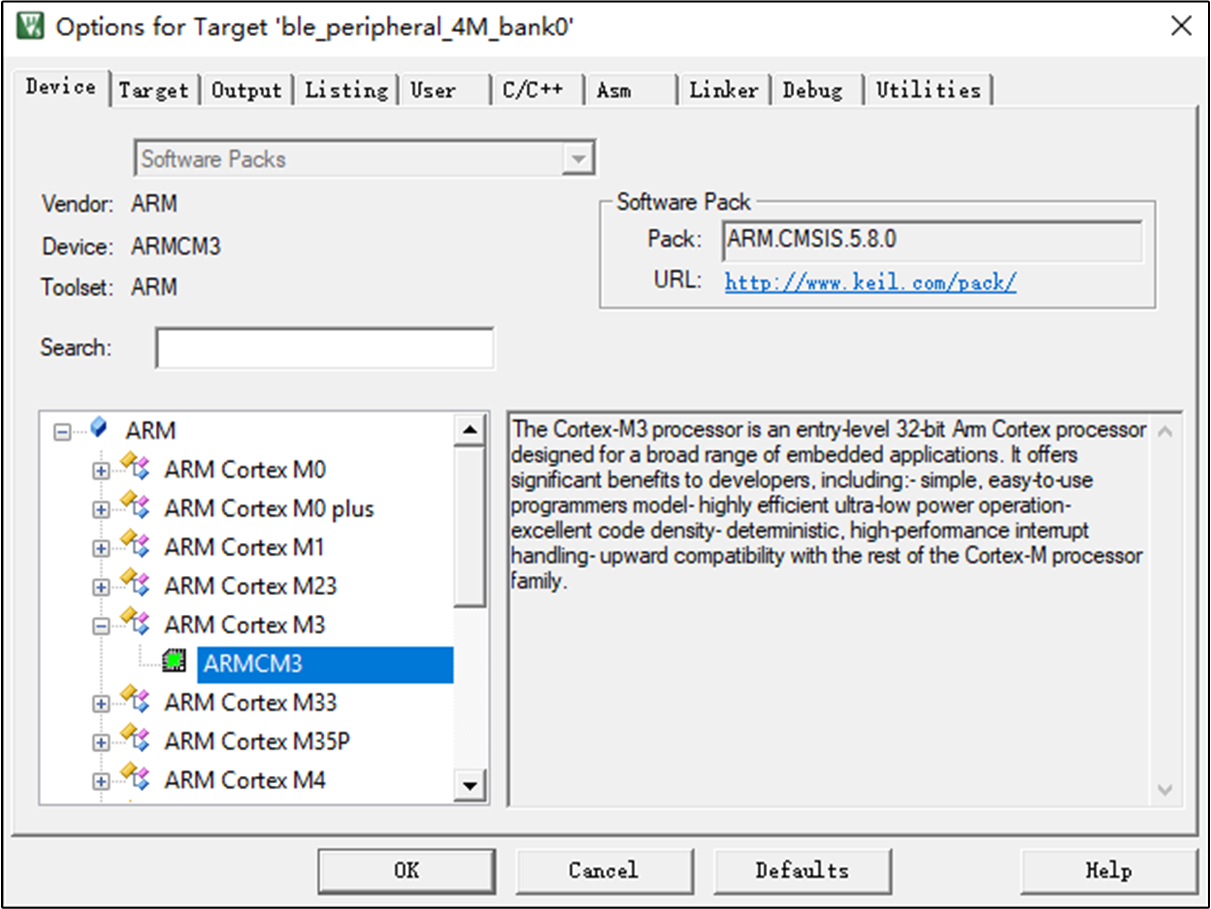Select the ARM Cortex M1 tree label
1211x909 pixels.
[244, 547]
